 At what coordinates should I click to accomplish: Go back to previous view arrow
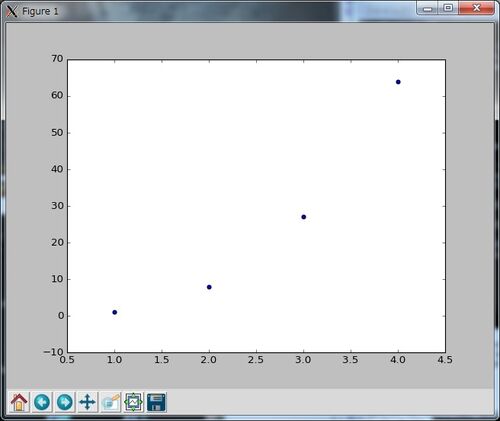pyautogui.click(x=42, y=402)
